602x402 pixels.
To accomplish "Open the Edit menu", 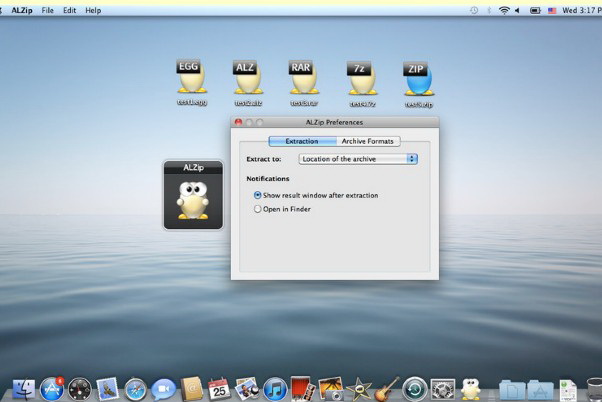I will click(69, 10).
